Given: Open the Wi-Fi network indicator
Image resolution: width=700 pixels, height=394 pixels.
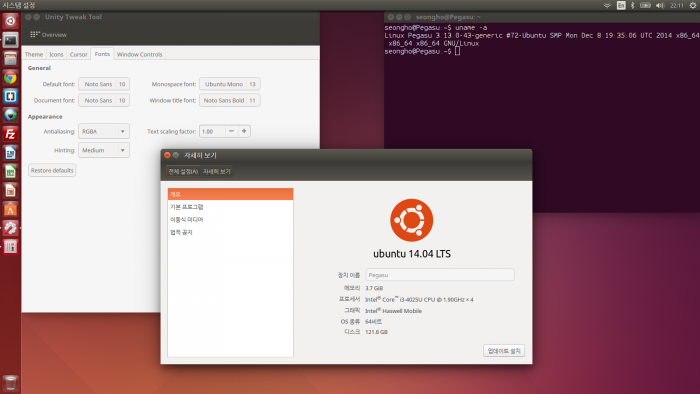Looking at the screenshot, I should click(x=607, y=5).
